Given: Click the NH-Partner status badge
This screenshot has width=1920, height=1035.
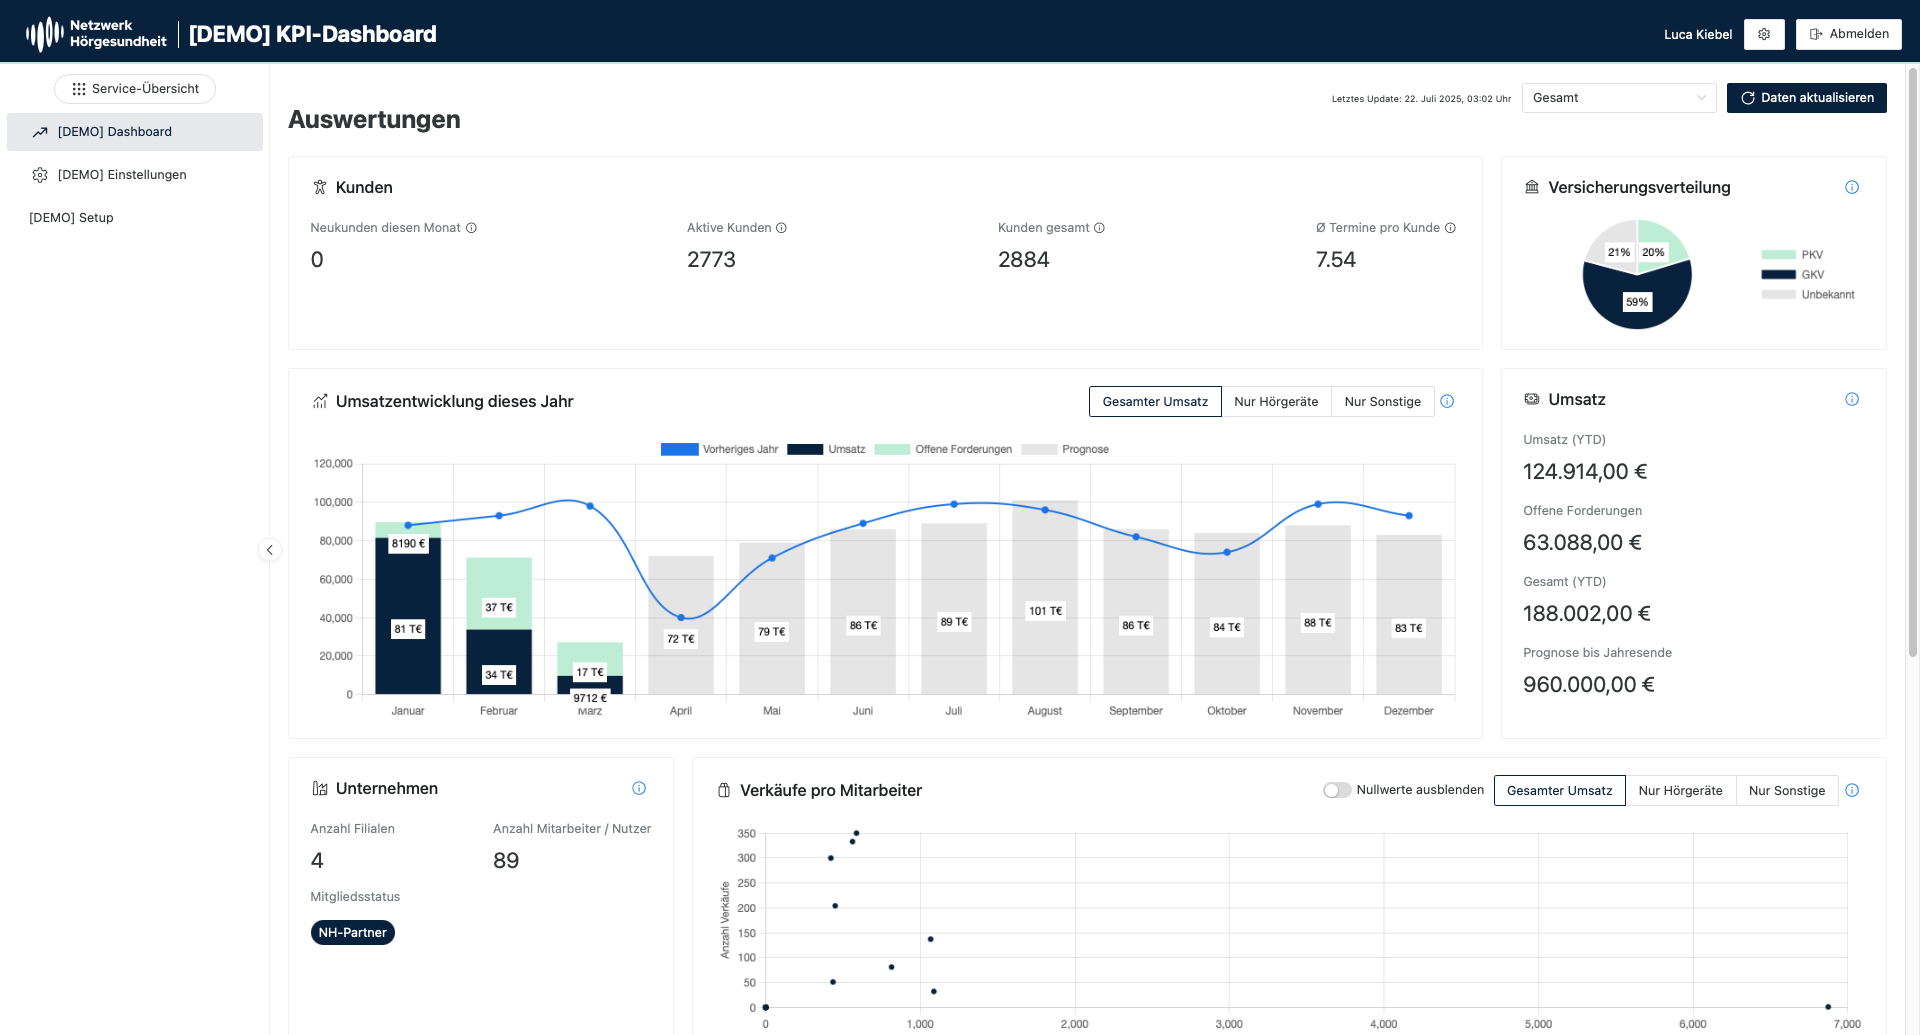Looking at the screenshot, I should pyautogui.click(x=352, y=932).
